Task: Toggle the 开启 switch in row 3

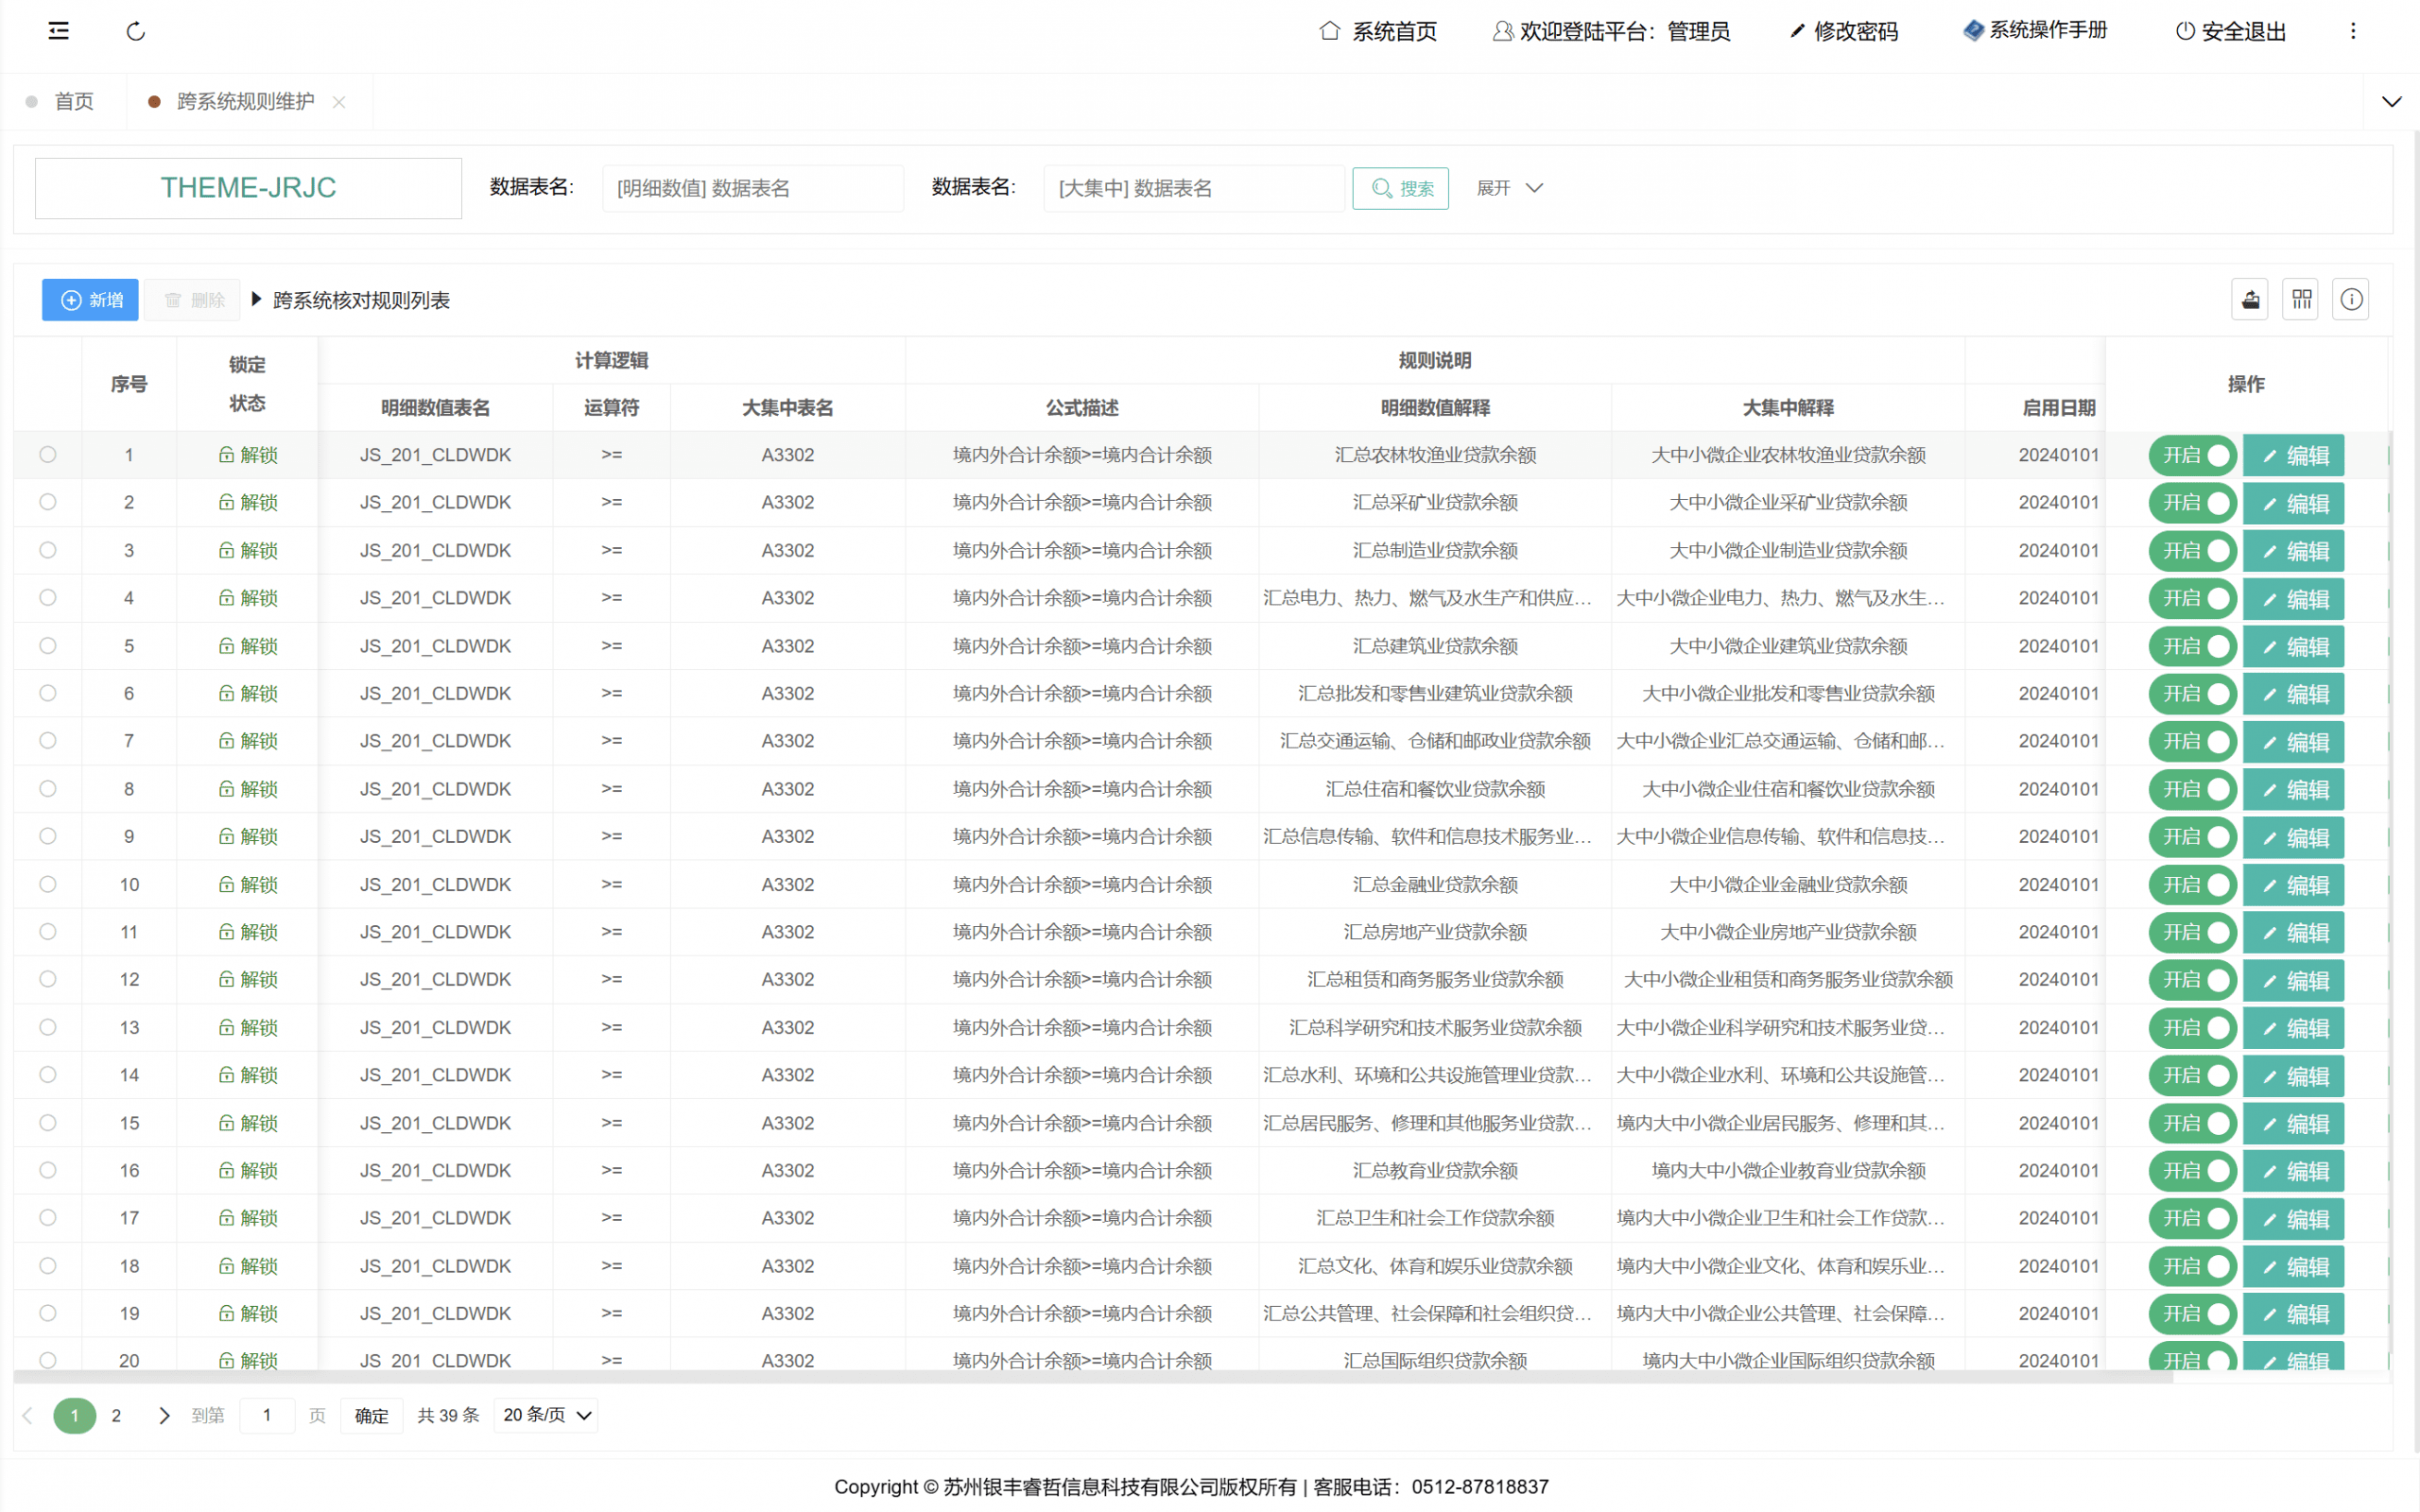Action: 2192,551
